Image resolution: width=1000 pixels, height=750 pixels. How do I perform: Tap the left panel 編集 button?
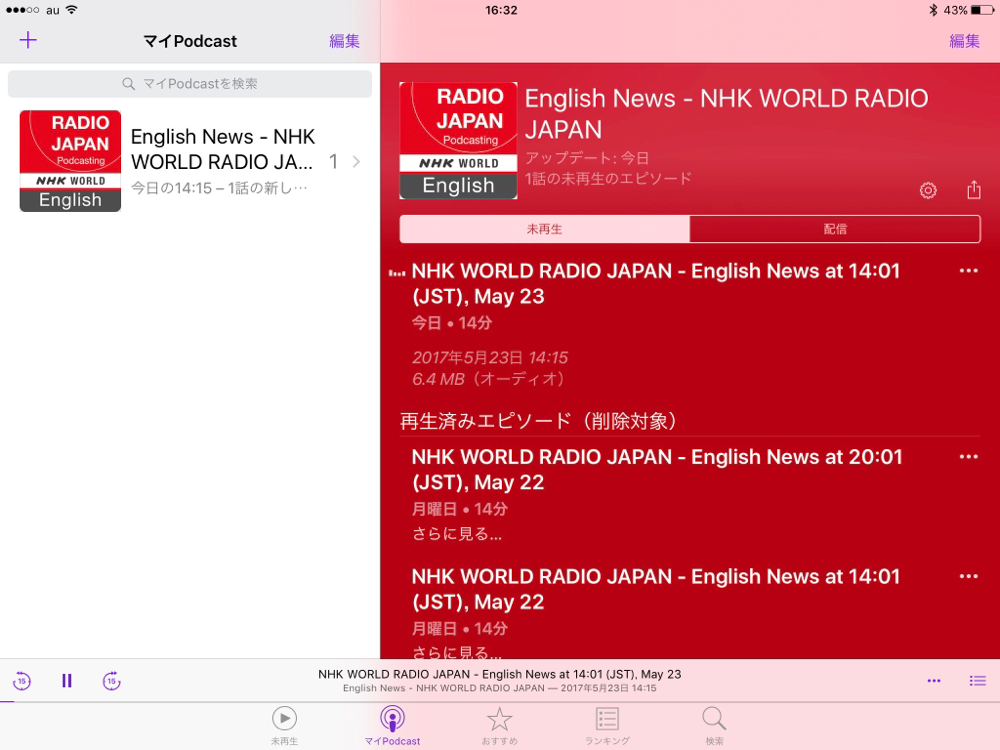[x=344, y=41]
